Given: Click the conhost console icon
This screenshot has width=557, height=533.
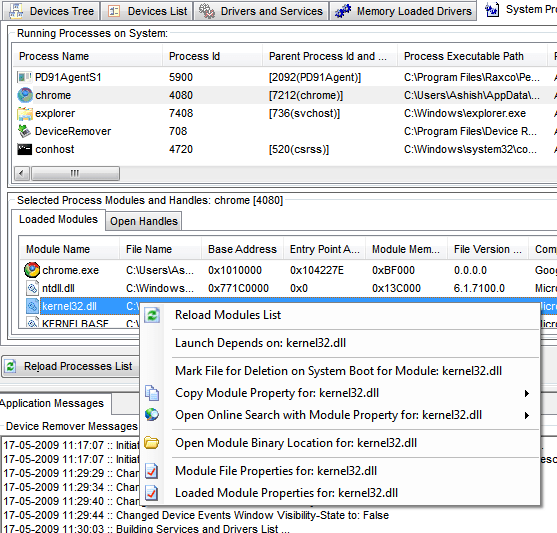Looking at the screenshot, I should [25, 149].
